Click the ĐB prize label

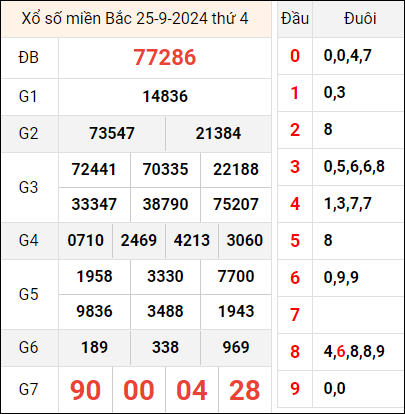[29, 58]
